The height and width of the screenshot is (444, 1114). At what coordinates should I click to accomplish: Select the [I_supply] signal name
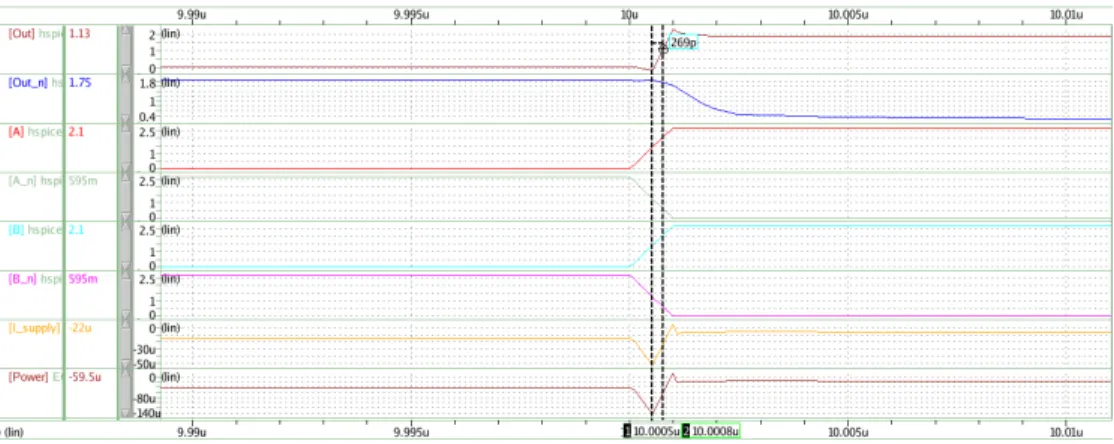pos(34,328)
